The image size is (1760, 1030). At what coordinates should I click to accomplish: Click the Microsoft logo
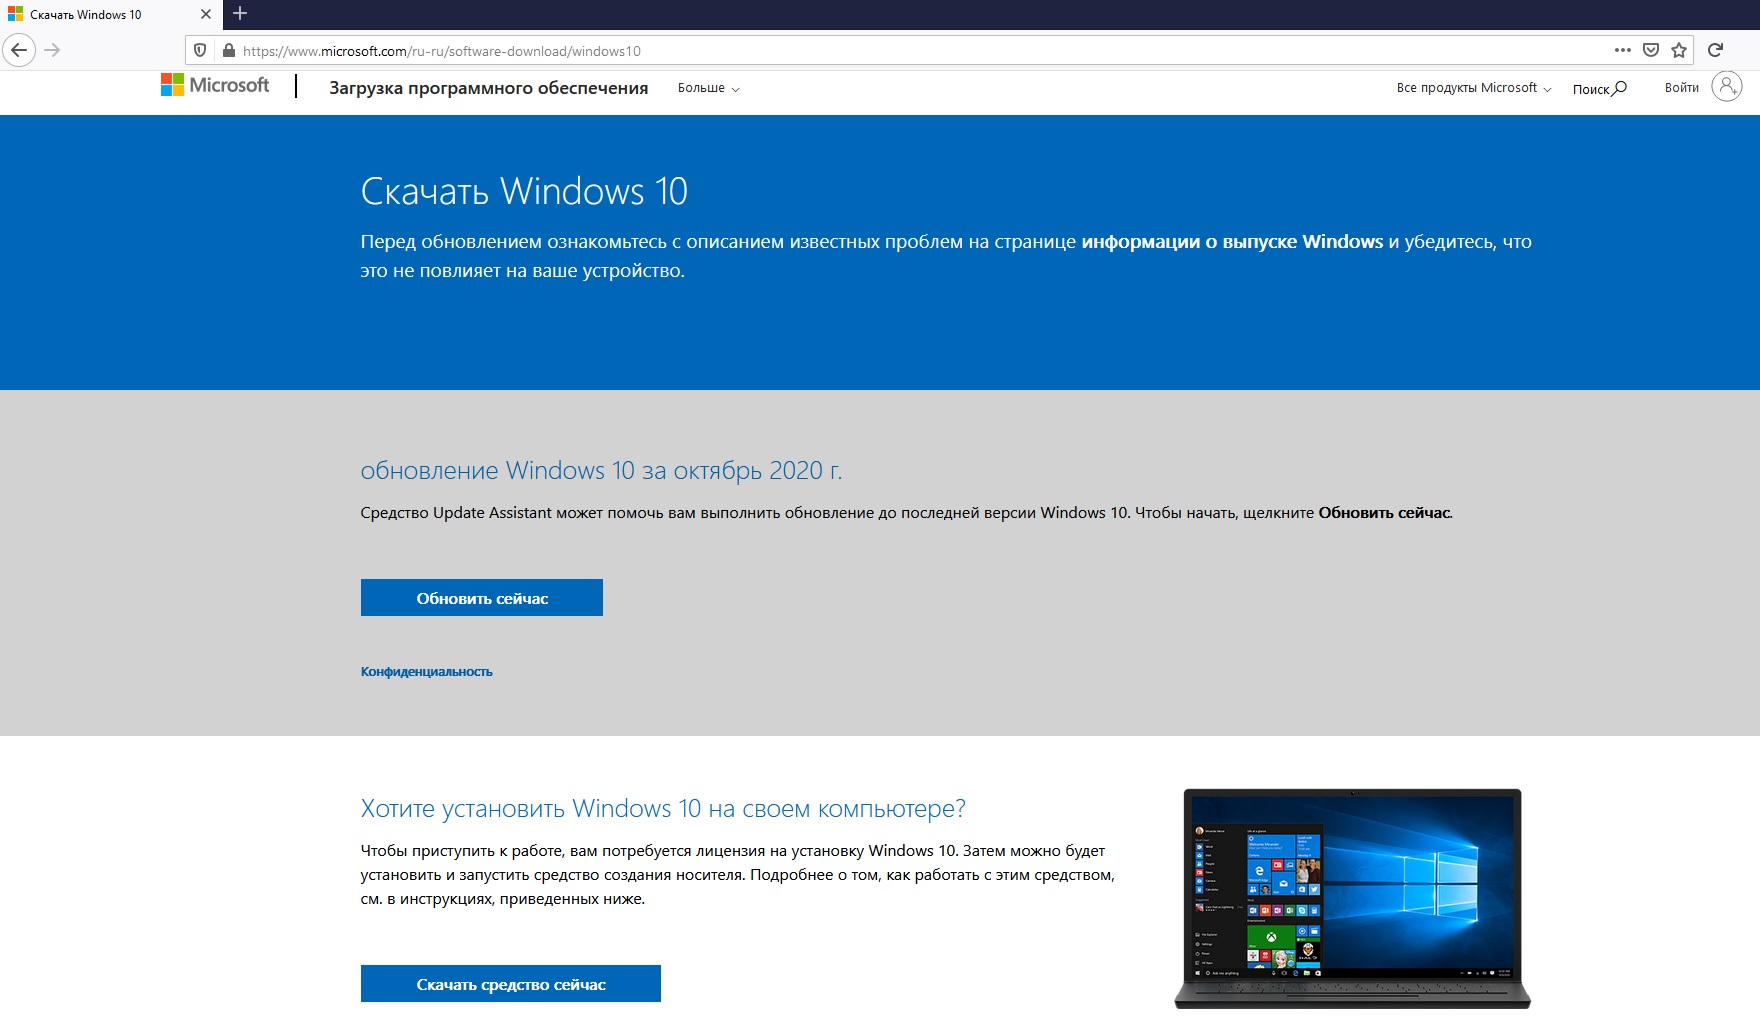coord(215,86)
